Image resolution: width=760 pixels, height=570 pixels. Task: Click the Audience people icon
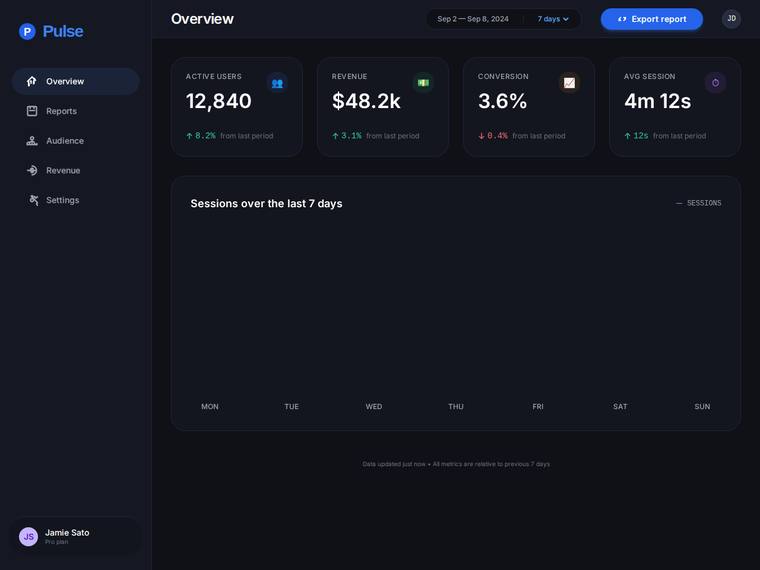(x=32, y=141)
